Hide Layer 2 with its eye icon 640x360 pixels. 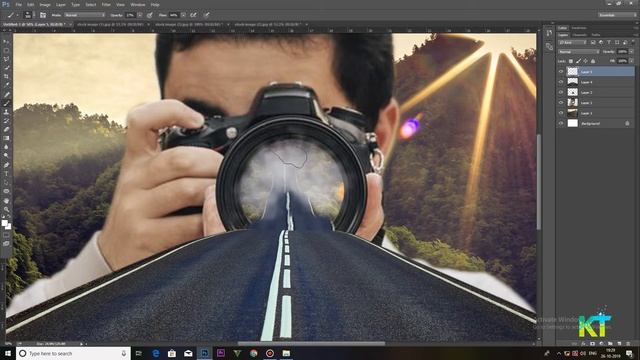(561, 92)
